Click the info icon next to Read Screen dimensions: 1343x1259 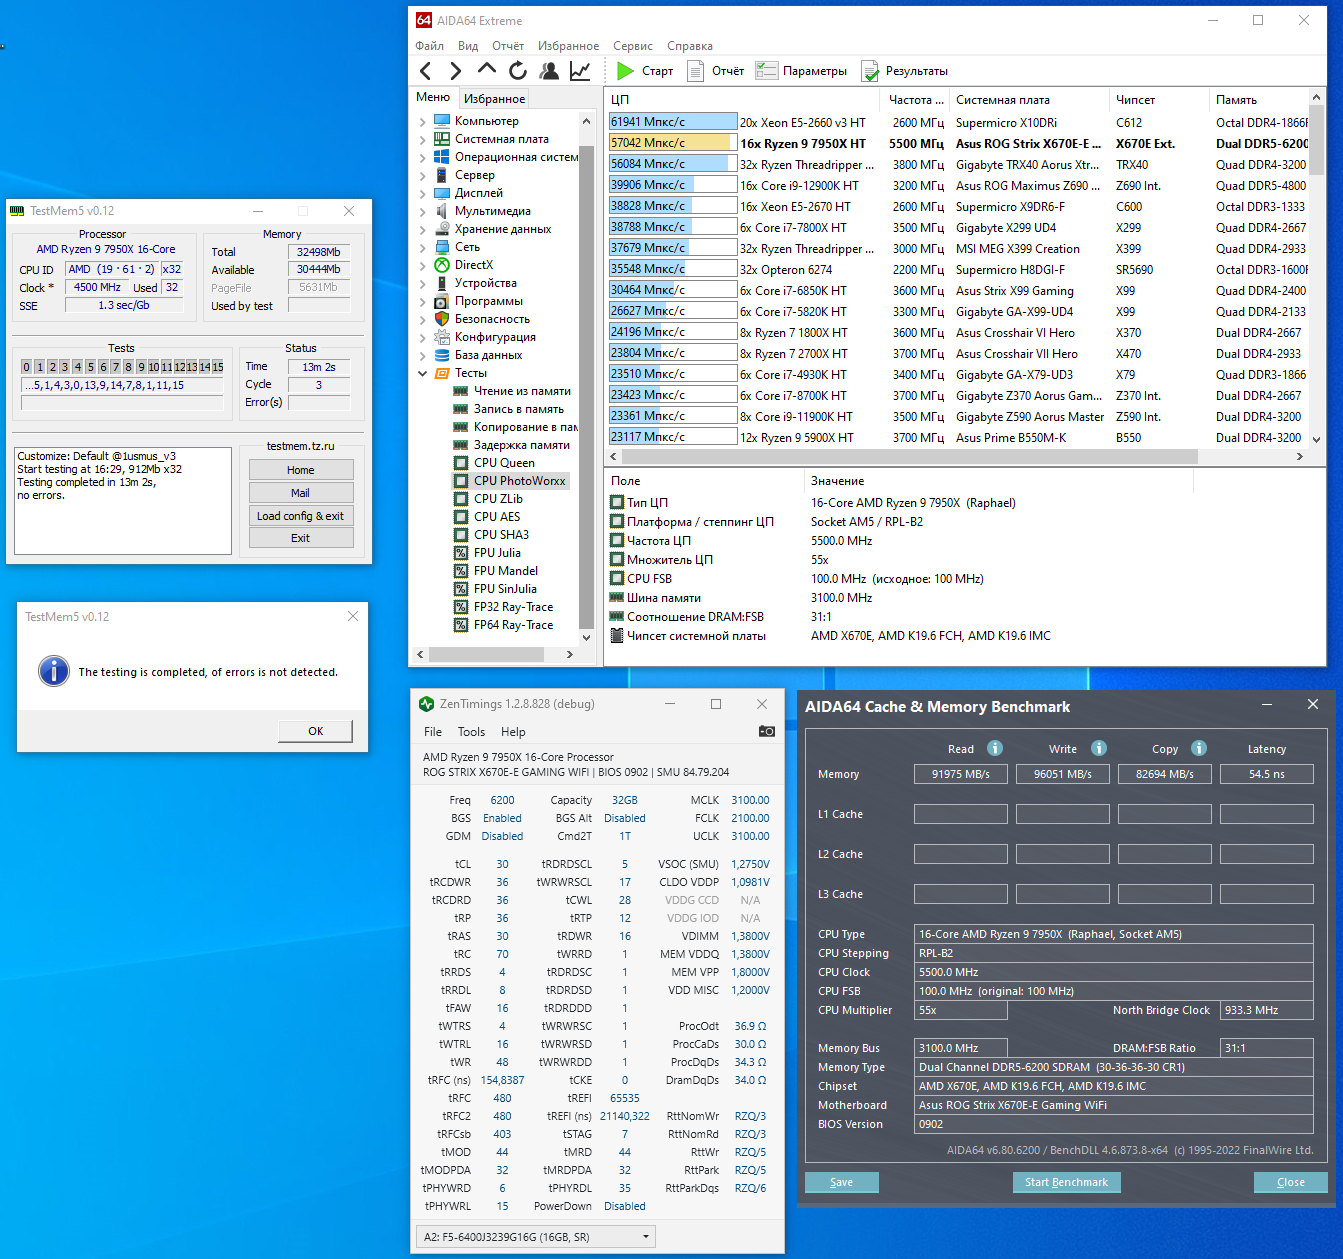click(x=995, y=748)
